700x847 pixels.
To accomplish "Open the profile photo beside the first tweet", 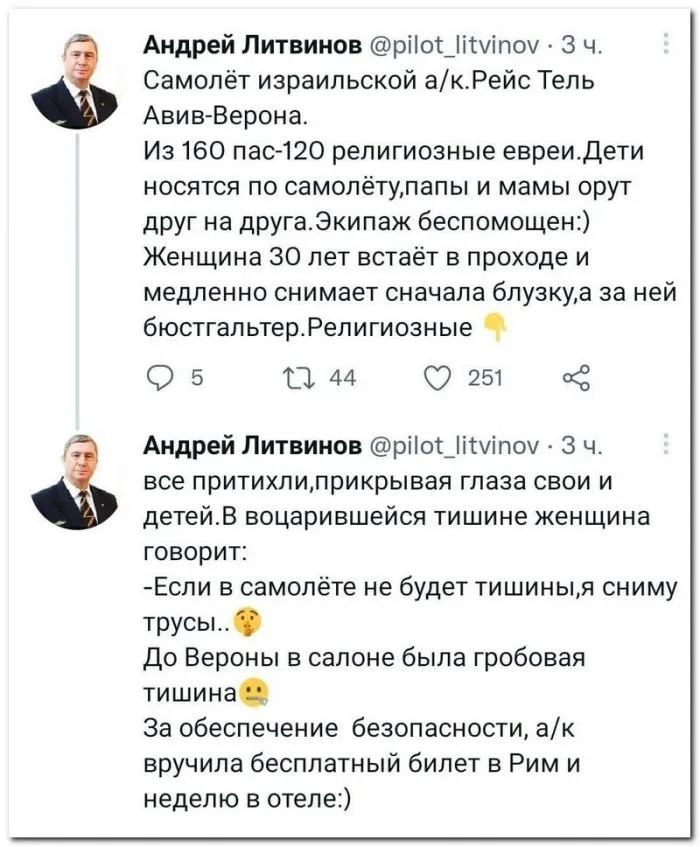I will (x=75, y=80).
